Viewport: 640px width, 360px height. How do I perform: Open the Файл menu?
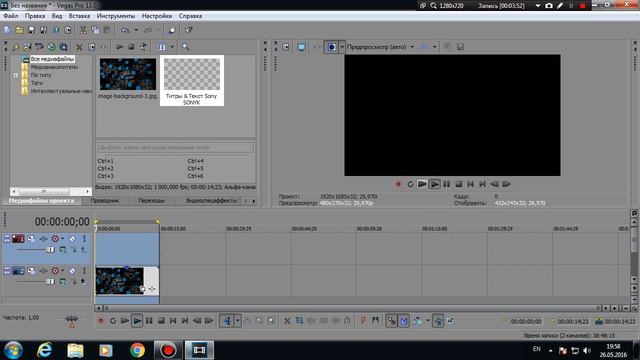11,16
